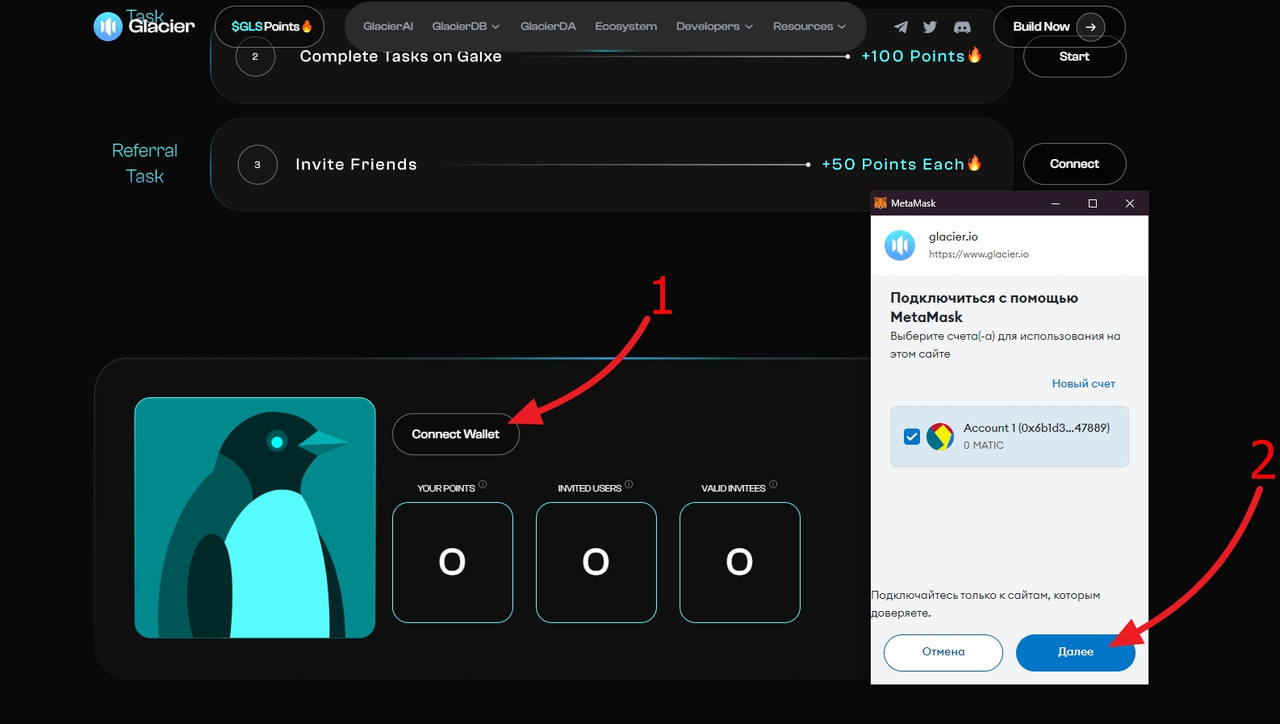Click the +50 Points Each text
Image resolution: width=1280 pixels, height=724 pixels.
click(893, 164)
